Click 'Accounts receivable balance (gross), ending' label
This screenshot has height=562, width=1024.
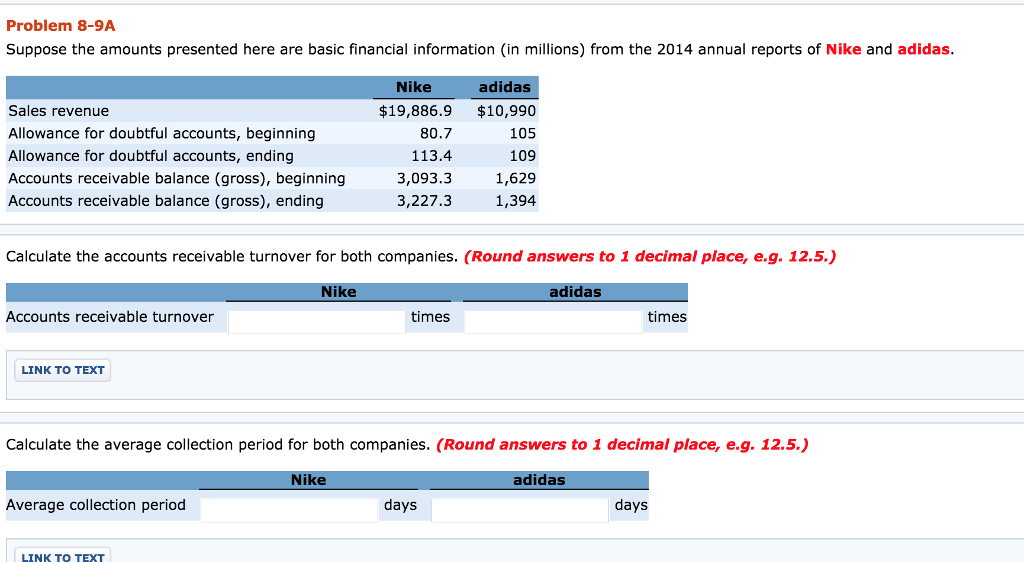(166, 201)
